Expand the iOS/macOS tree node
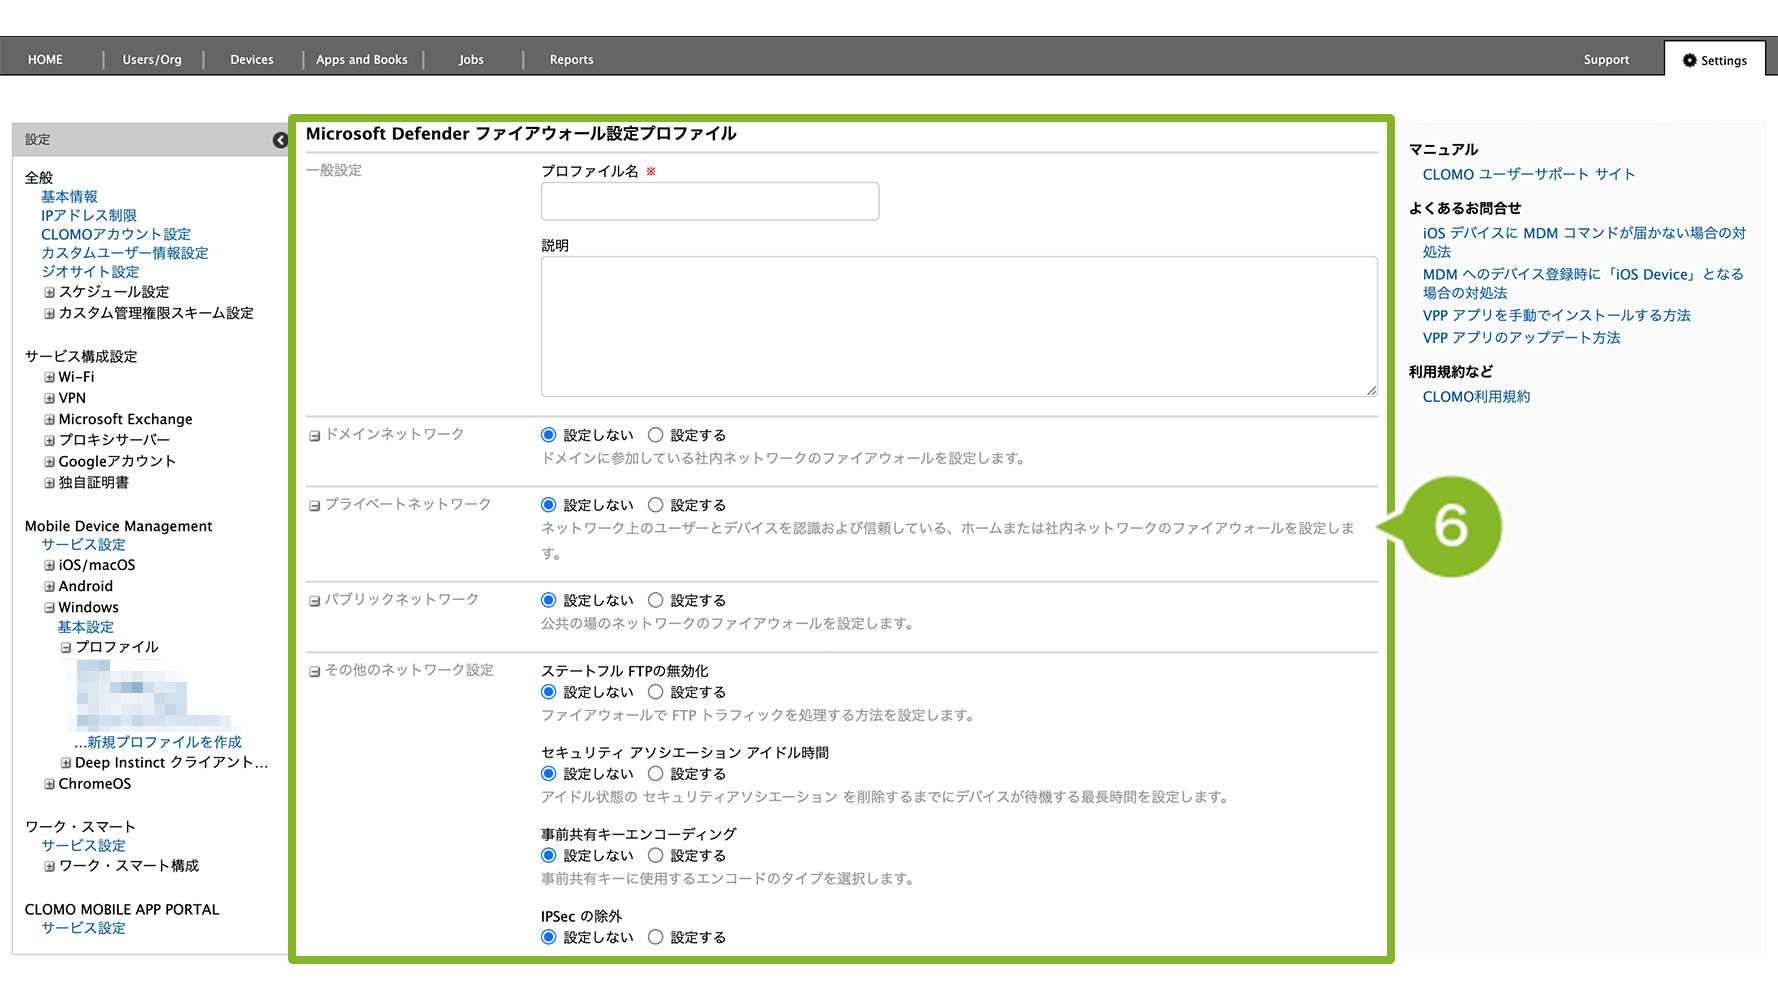1778x1000 pixels. [x=49, y=566]
